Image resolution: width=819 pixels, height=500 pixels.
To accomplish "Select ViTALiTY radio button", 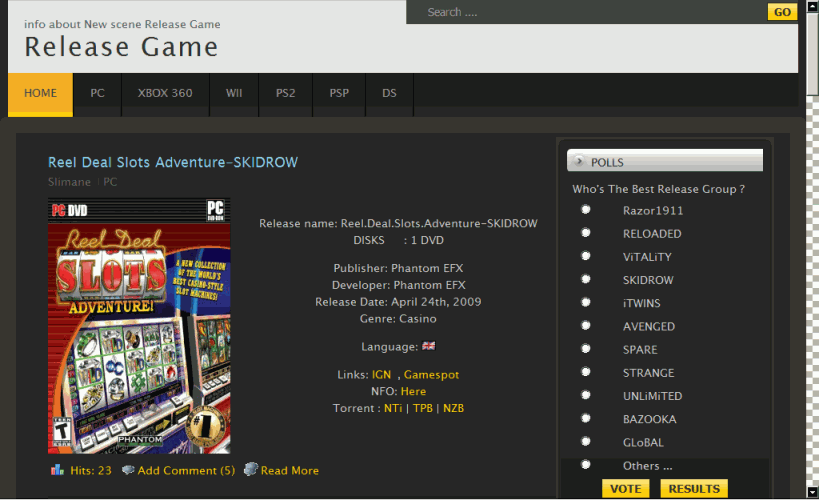I will point(586,256).
